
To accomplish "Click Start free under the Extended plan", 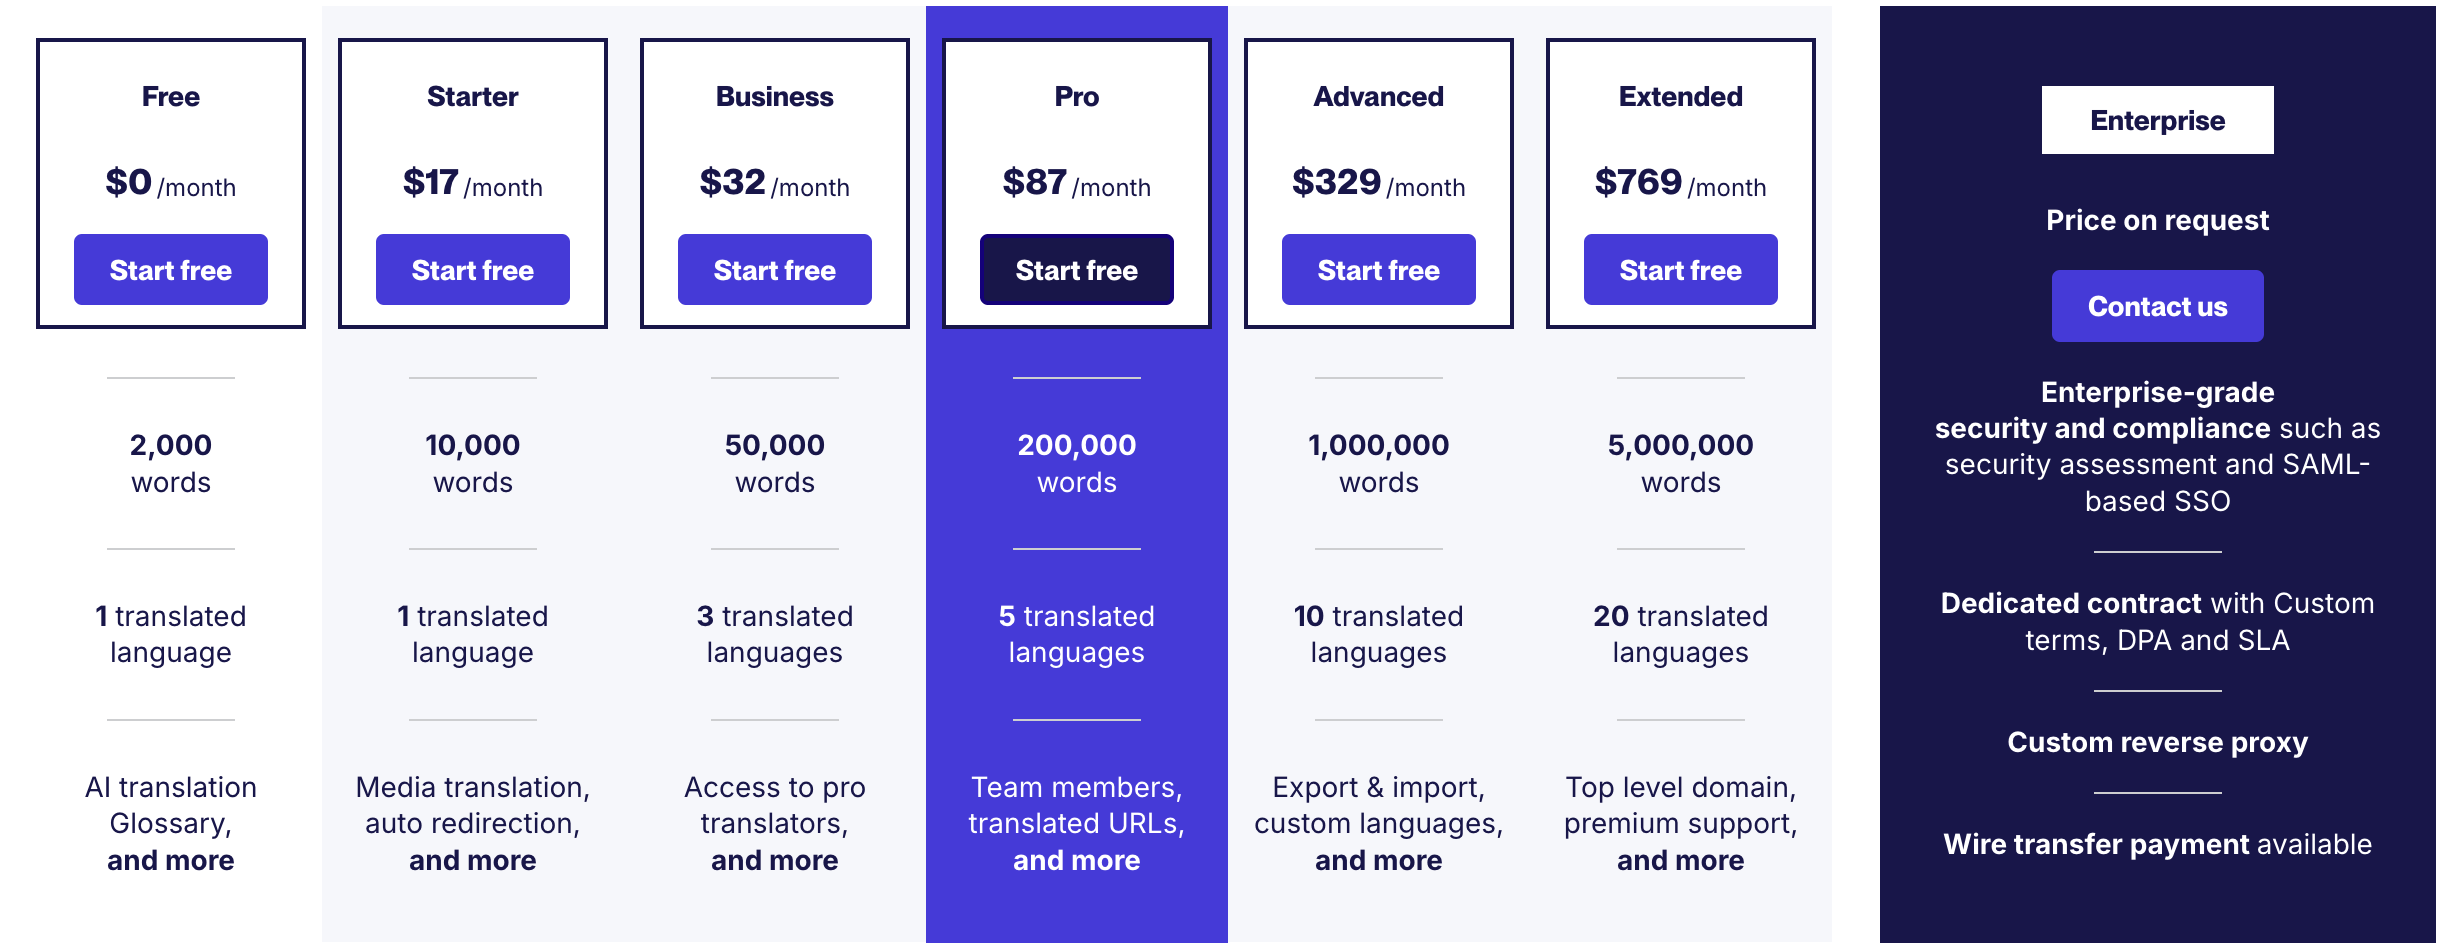I will pos(1680,269).
